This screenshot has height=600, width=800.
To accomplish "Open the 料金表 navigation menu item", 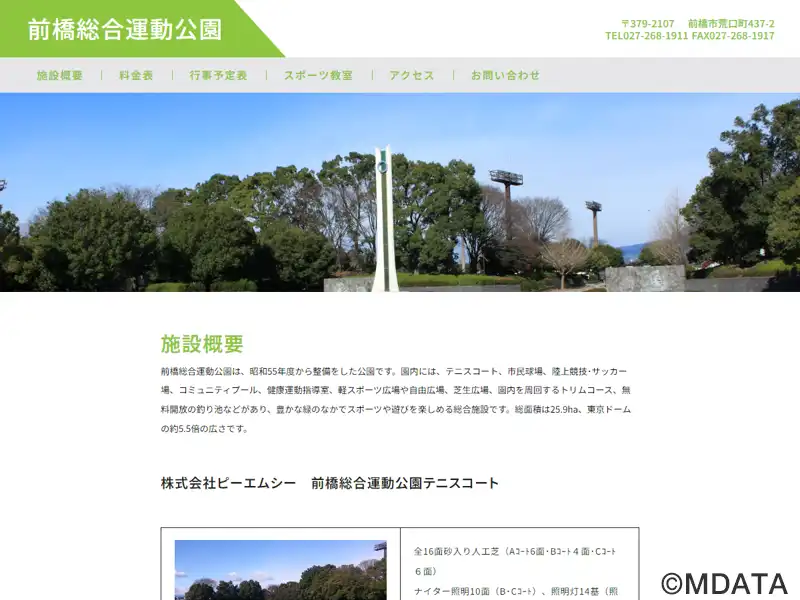I will (x=136, y=76).
